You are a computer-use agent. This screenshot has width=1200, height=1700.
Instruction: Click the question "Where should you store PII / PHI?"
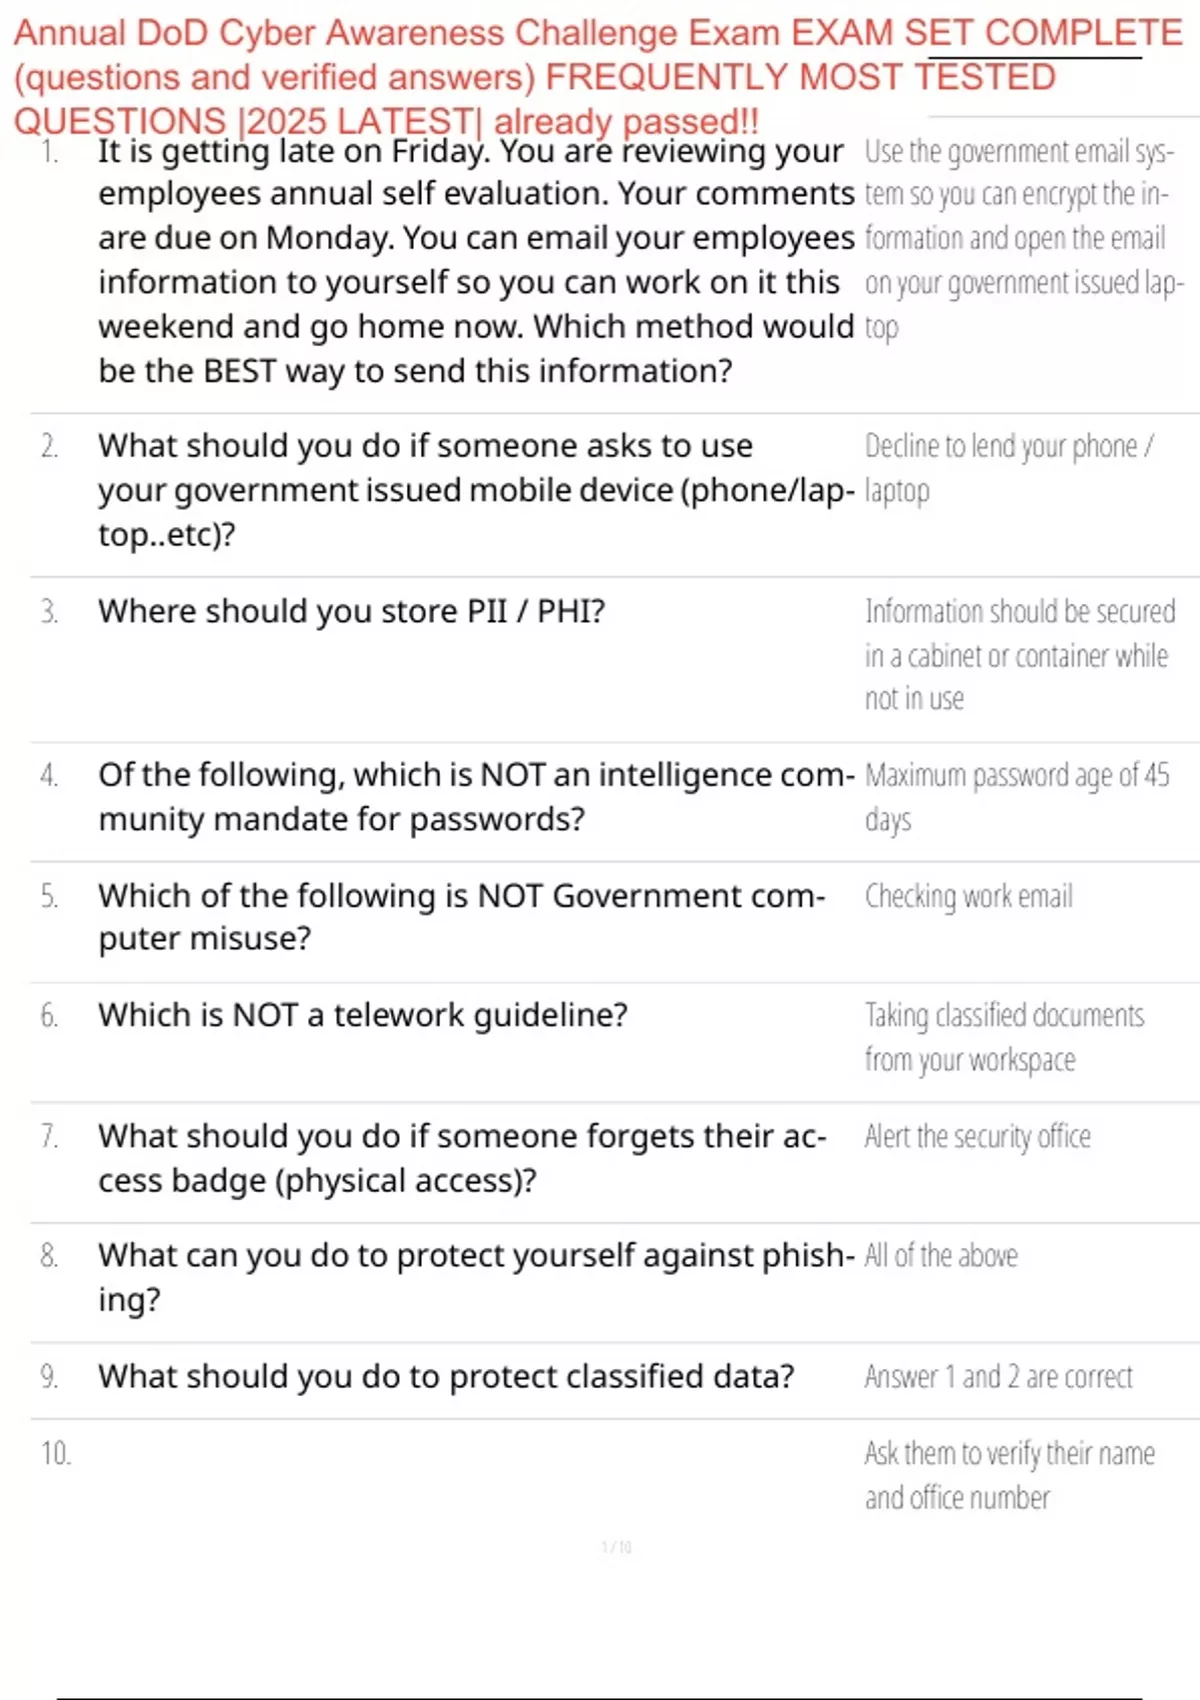[x=351, y=611]
